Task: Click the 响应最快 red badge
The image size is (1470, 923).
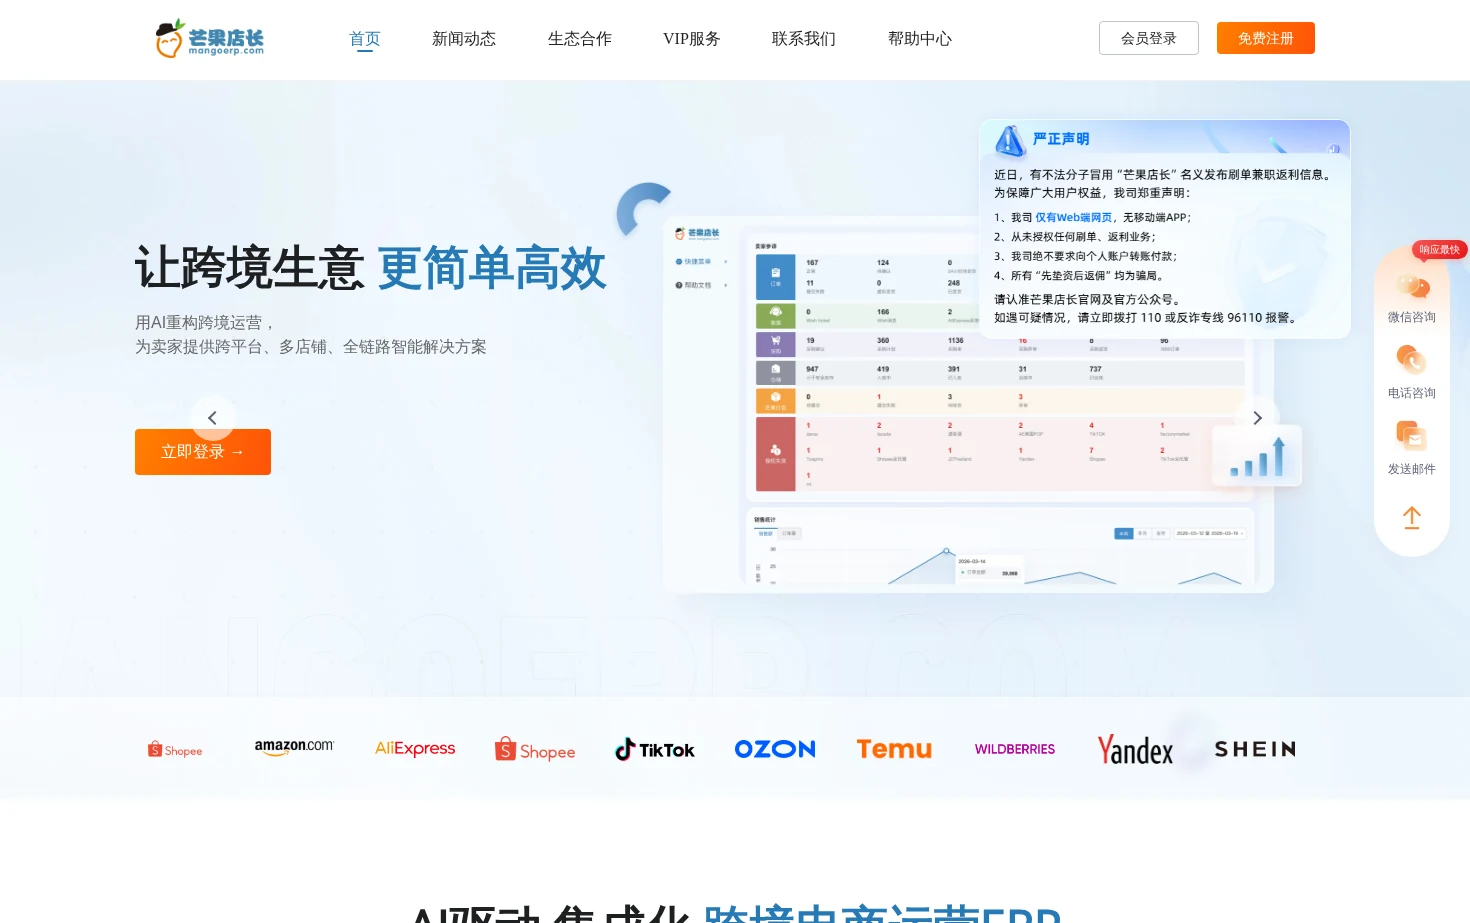Action: coord(1440,249)
